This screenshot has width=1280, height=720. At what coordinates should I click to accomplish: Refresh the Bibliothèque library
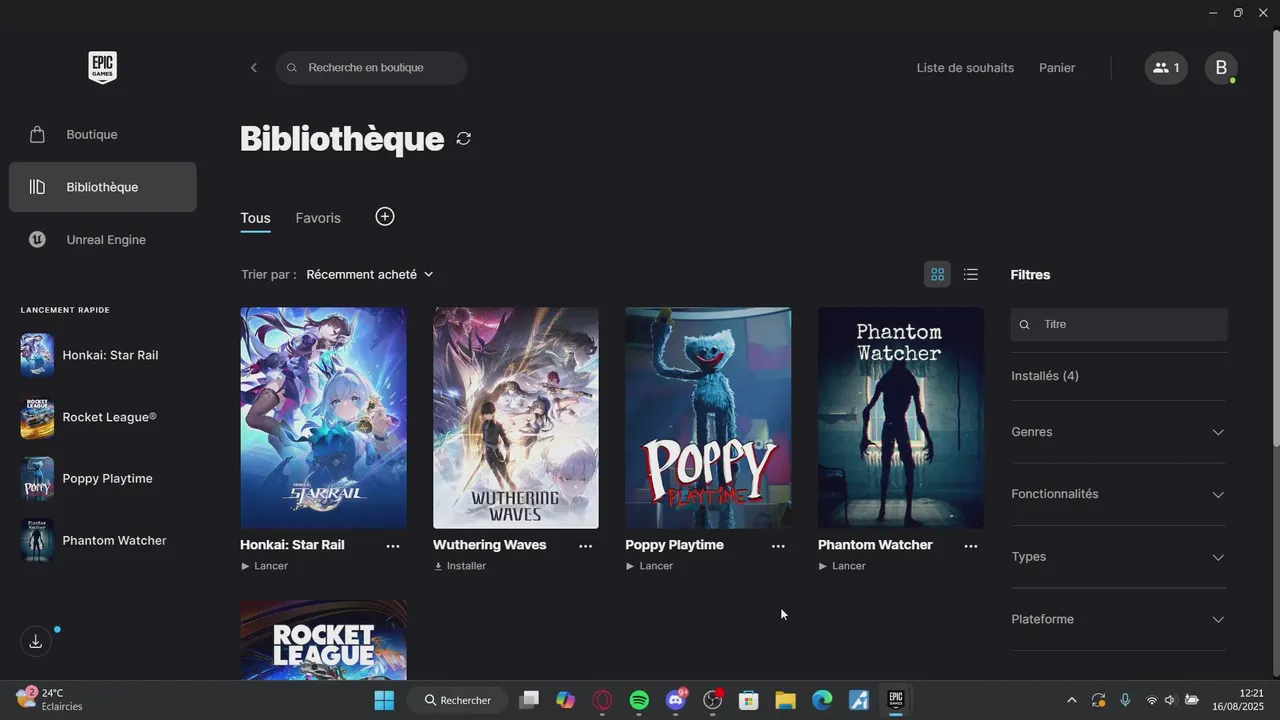click(x=463, y=138)
